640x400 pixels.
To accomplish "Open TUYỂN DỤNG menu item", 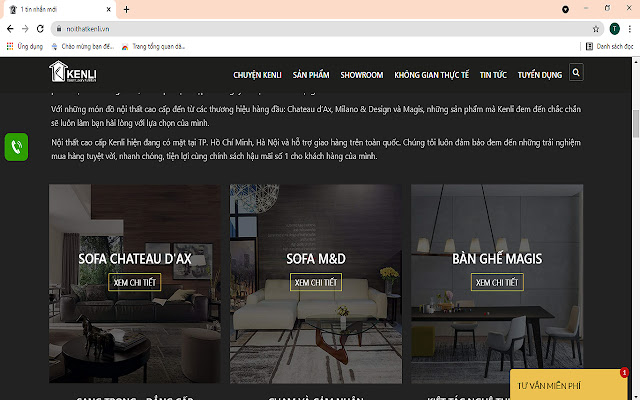I will [540, 75].
